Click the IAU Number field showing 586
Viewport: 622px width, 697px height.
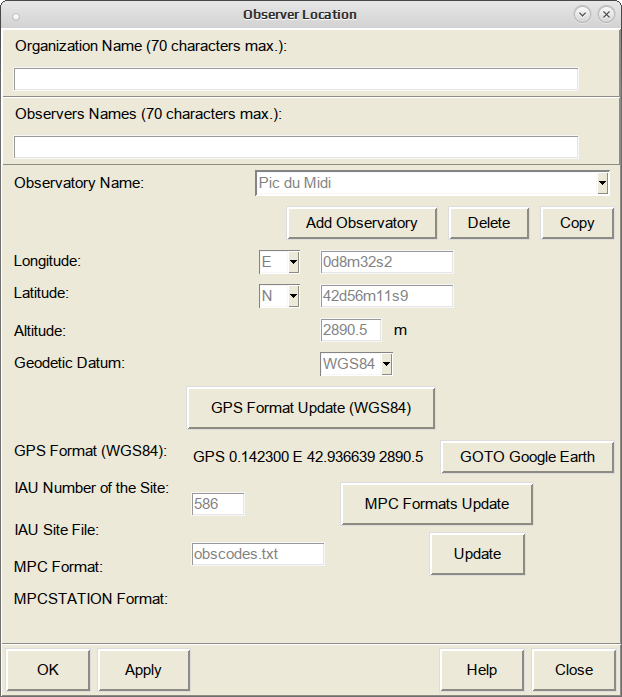(x=217, y=504)
